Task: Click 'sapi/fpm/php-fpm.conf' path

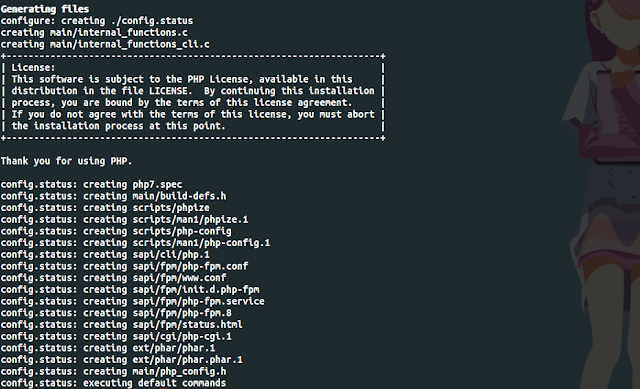Action: 190,266
